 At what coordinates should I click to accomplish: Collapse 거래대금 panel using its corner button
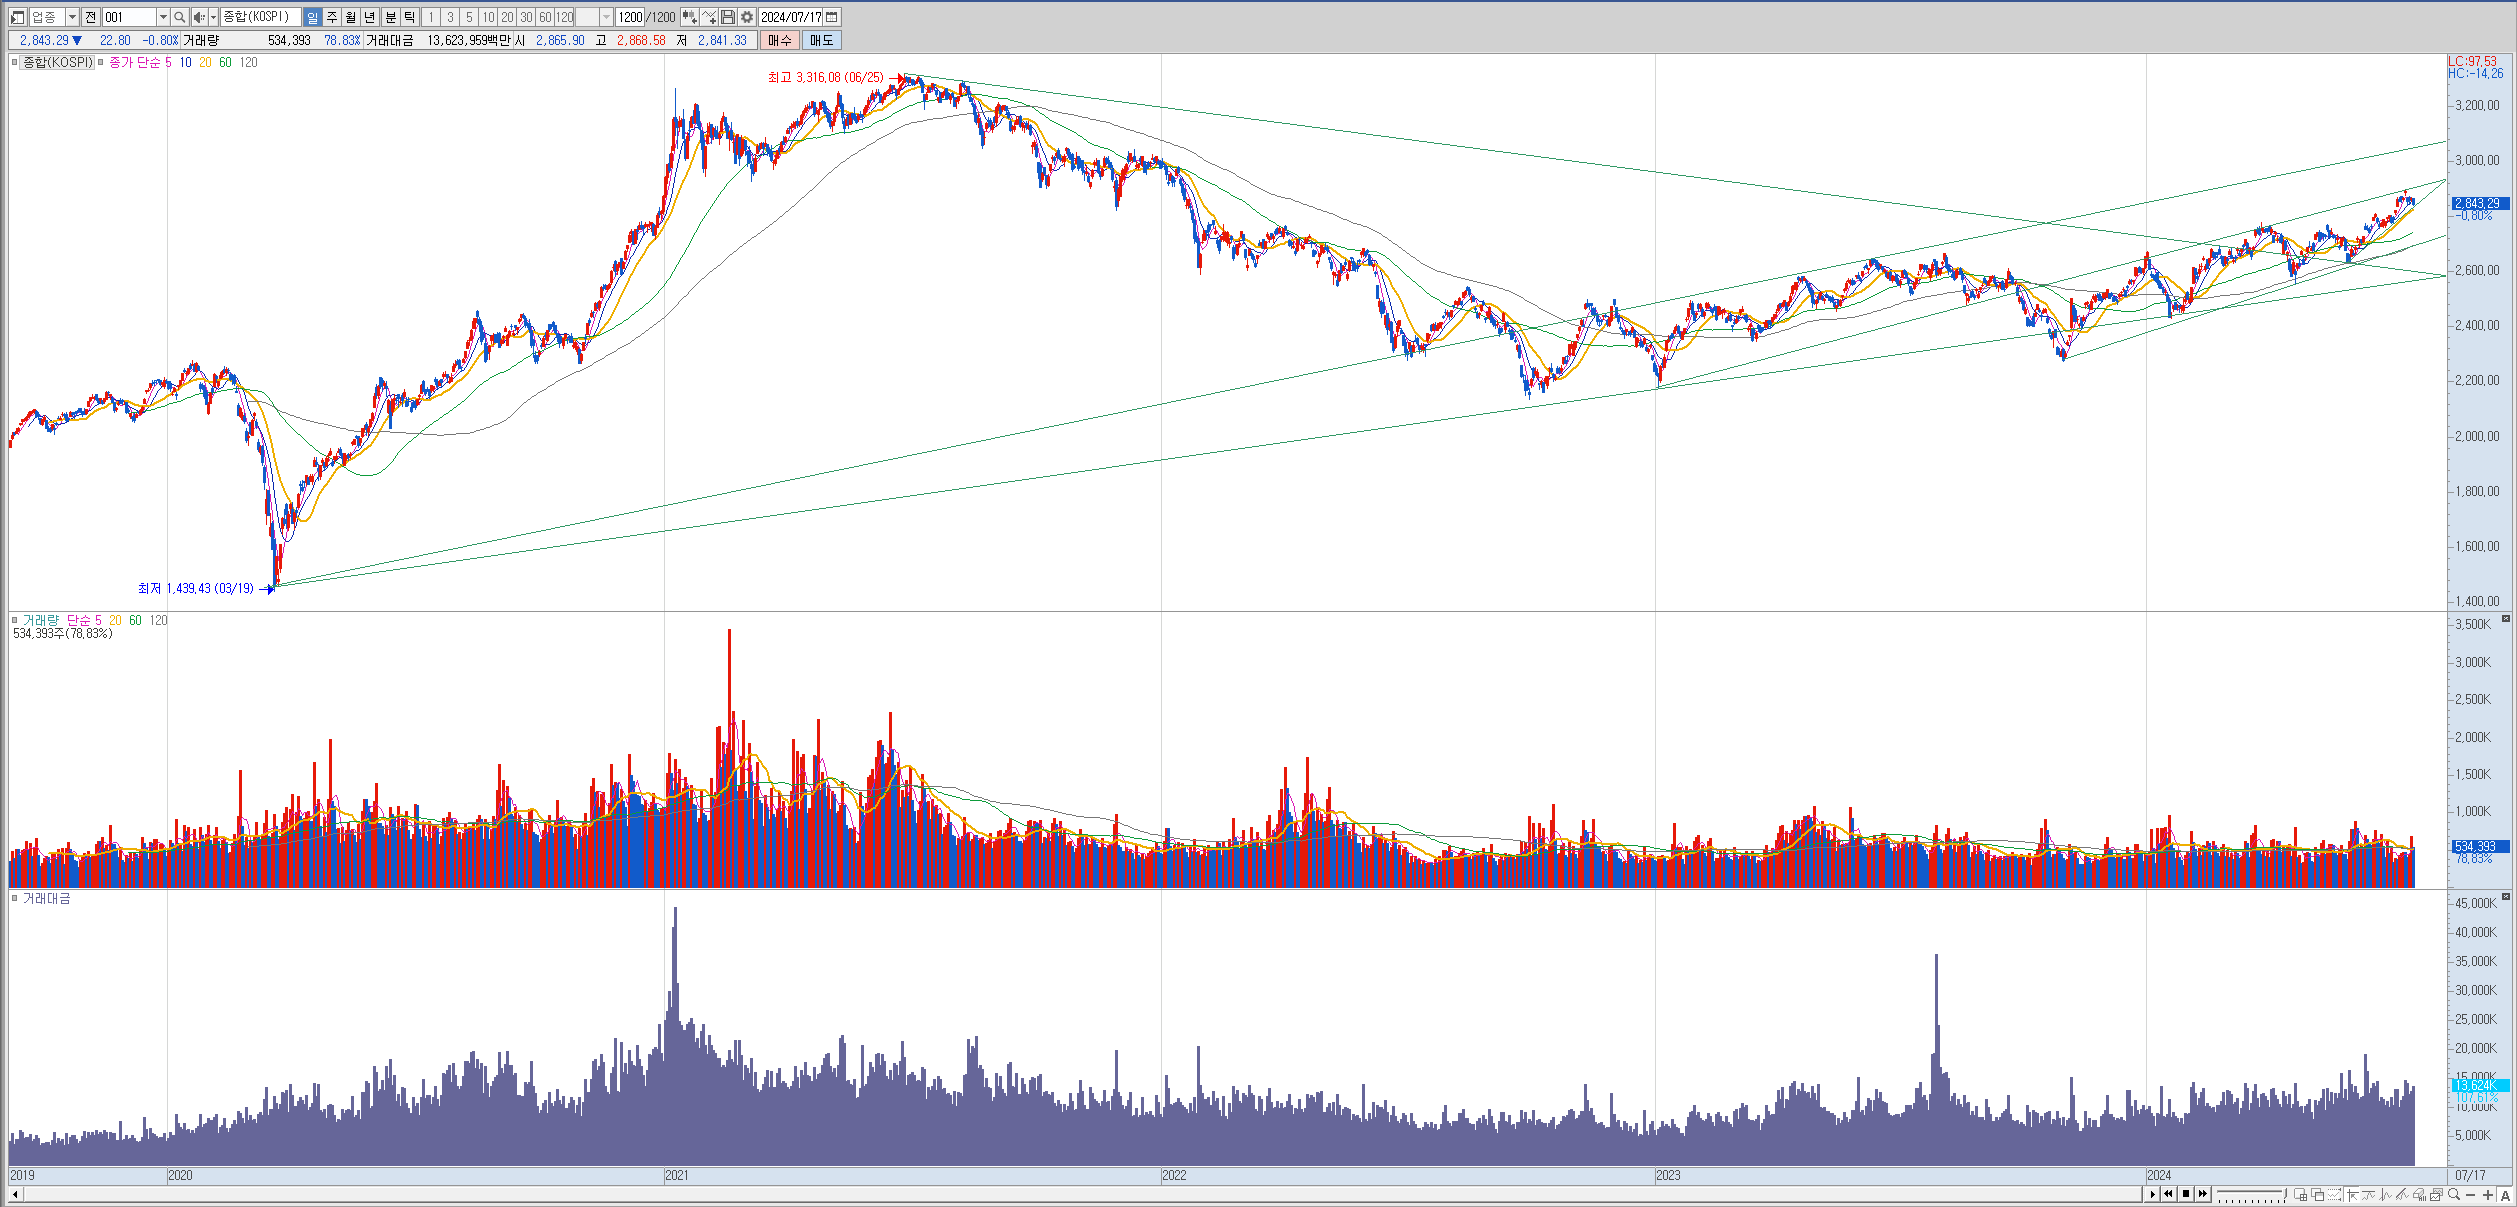(2506, 897)
